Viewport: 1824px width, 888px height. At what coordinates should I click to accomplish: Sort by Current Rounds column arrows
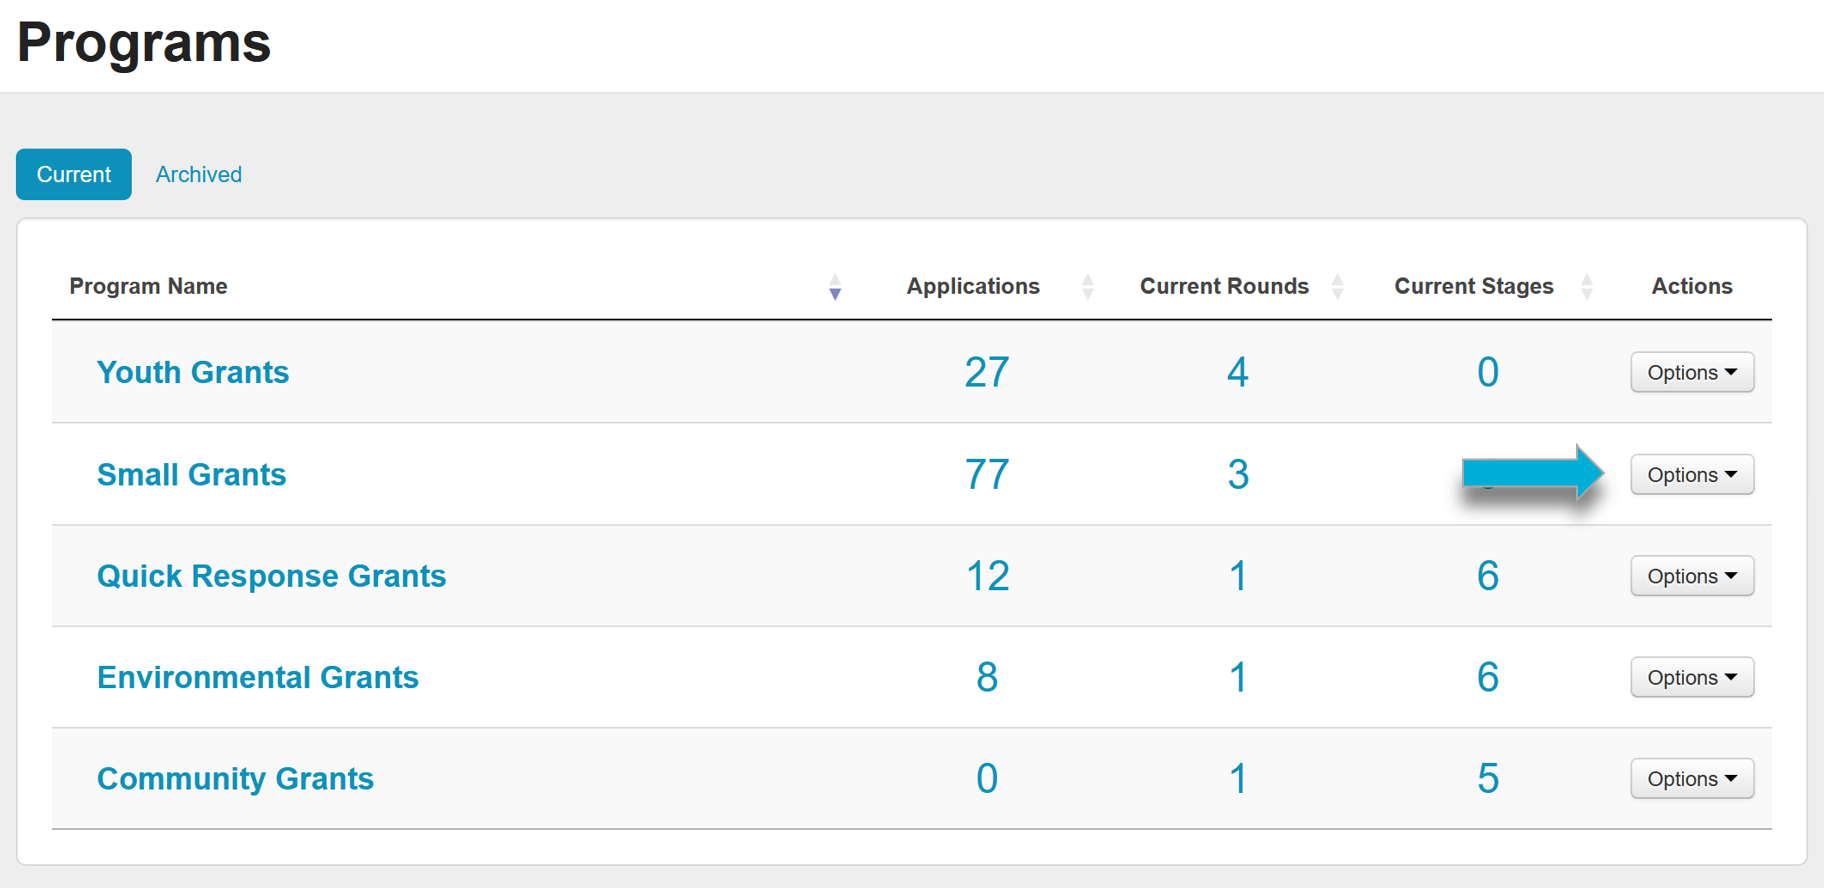coord(1338,287)
